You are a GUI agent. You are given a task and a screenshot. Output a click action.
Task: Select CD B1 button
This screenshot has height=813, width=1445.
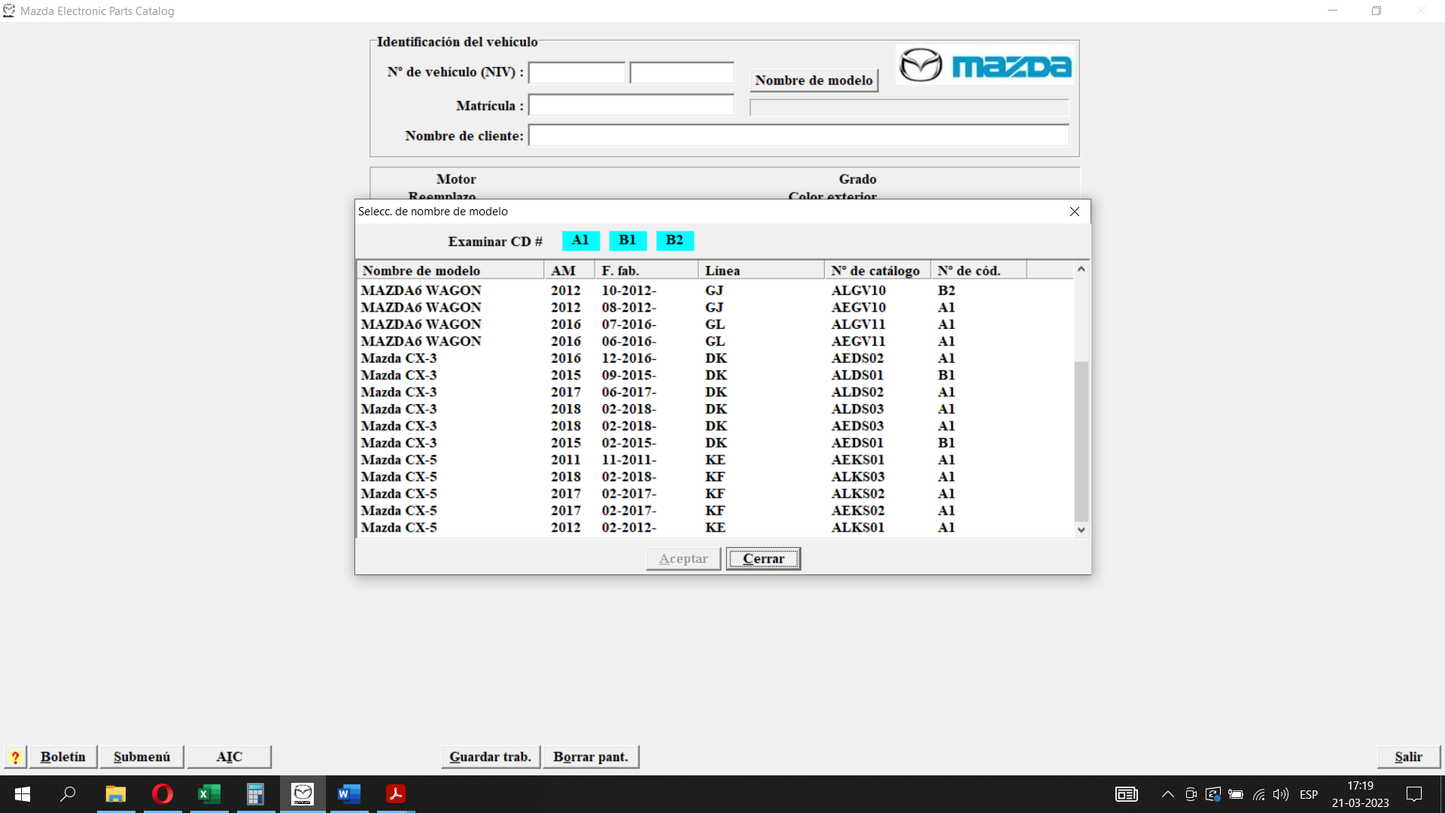click(627, 240)
